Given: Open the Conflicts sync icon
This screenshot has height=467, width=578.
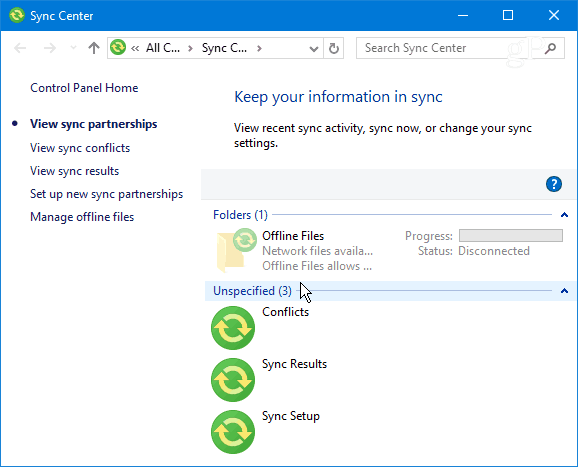Looking at the screenshot, I should pos(233,328).
